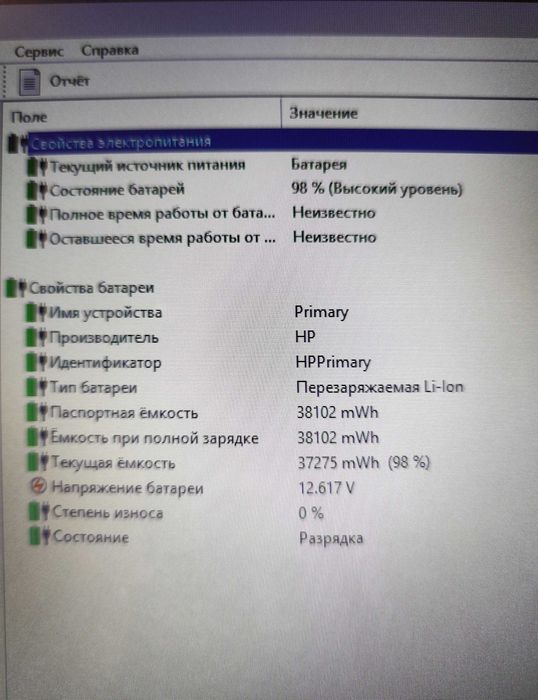Image resolution: width=538 pixels, height=700 pixels.
Task: Open the Справка menu
Action: click(x=110, y=50)
